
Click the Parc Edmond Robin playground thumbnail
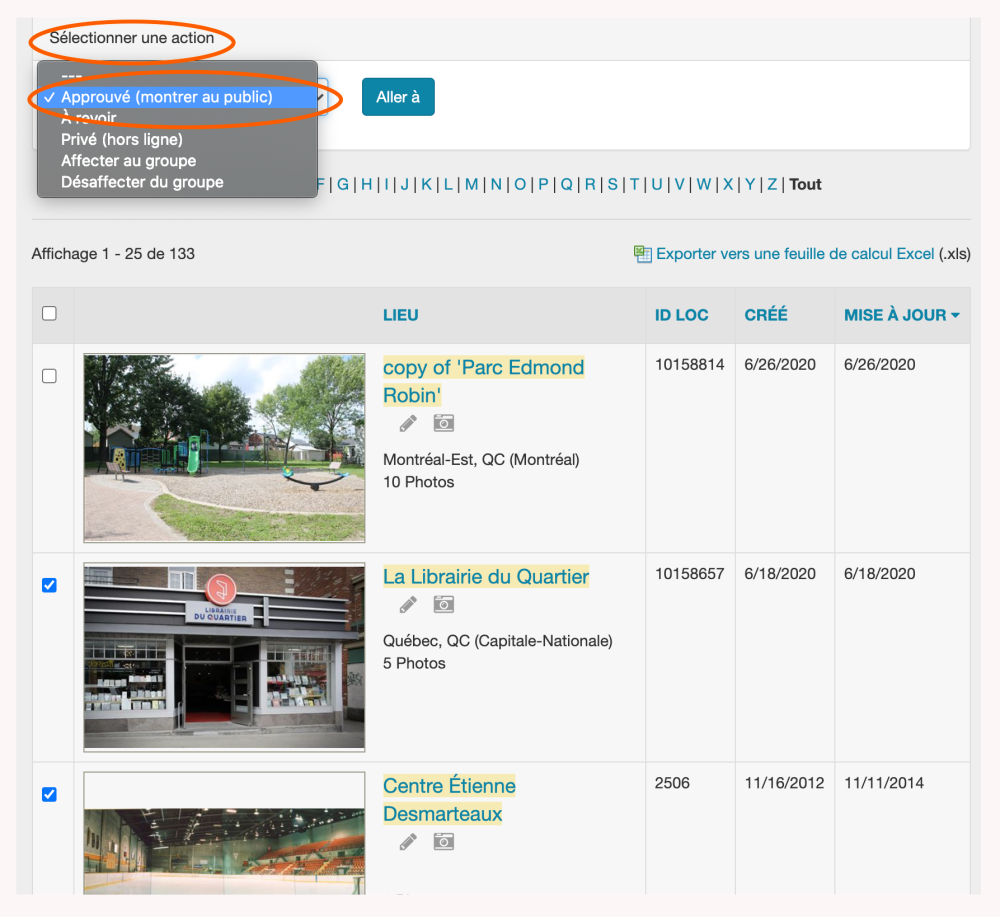click(x=224, y=448)
